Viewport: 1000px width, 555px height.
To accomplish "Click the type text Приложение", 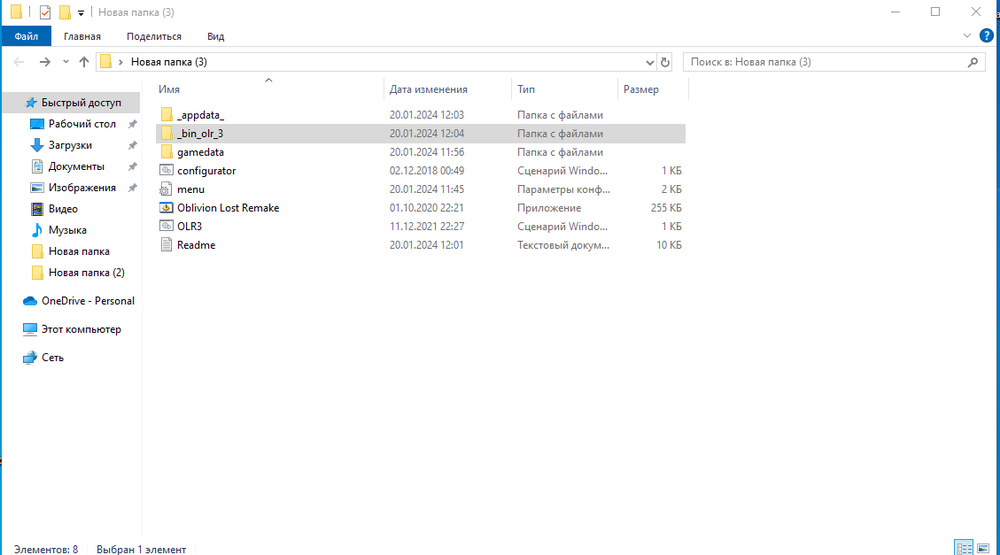I will coord(549,207).
